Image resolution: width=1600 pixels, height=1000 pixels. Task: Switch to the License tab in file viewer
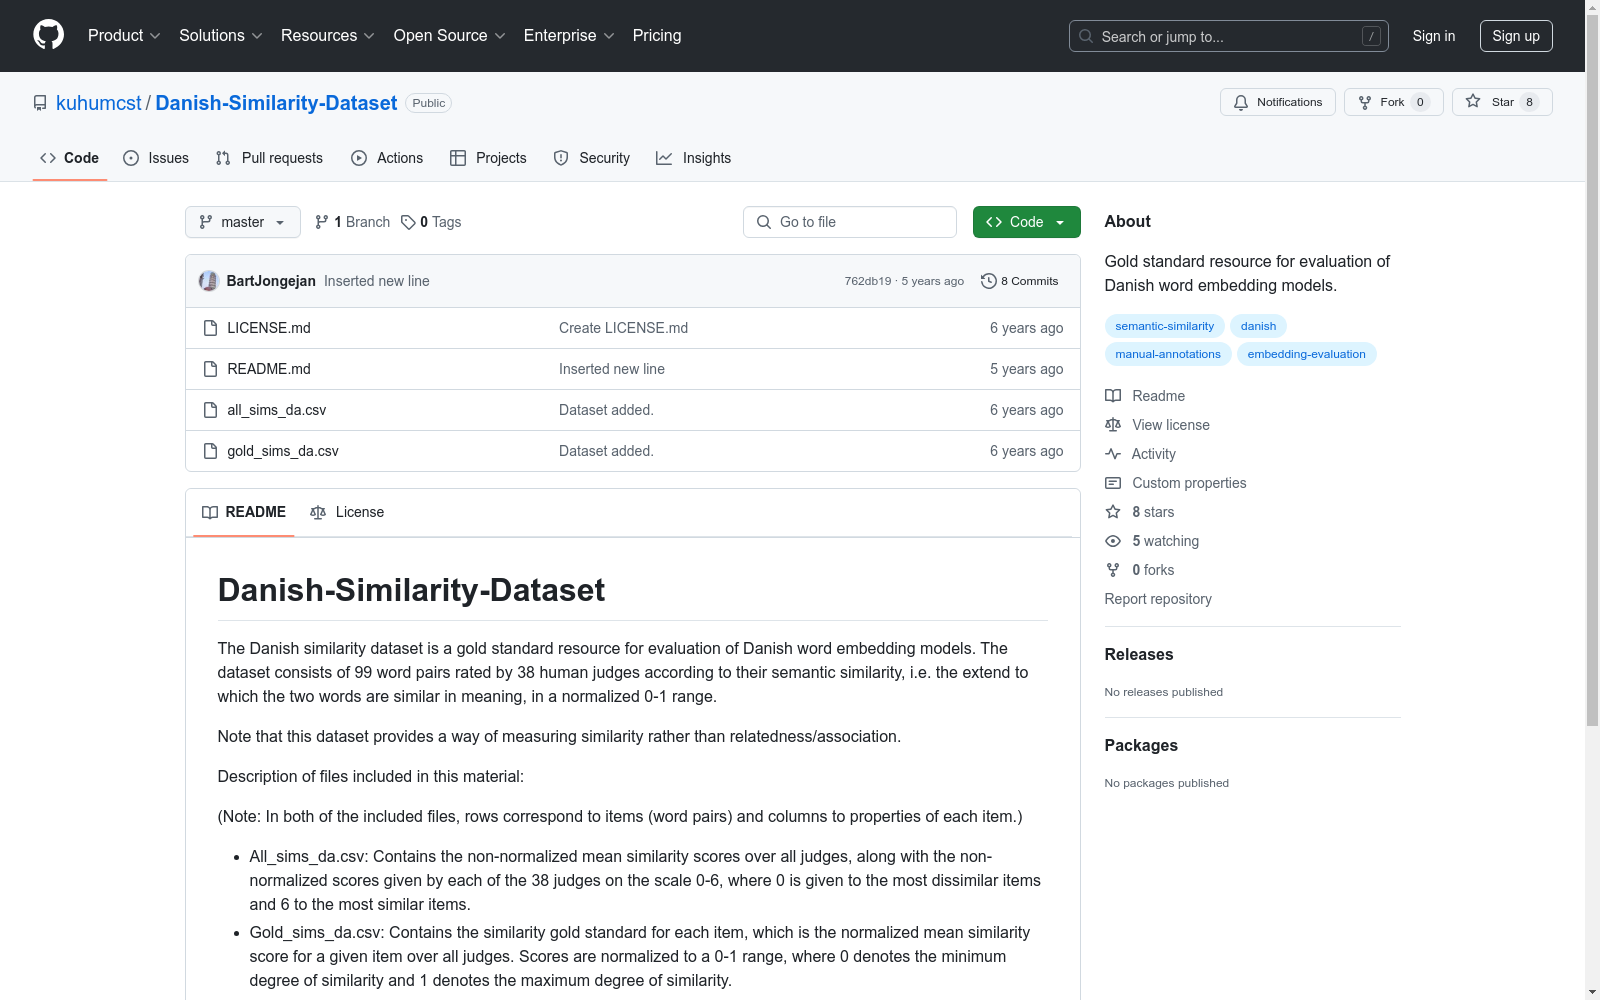coord(347,512)
